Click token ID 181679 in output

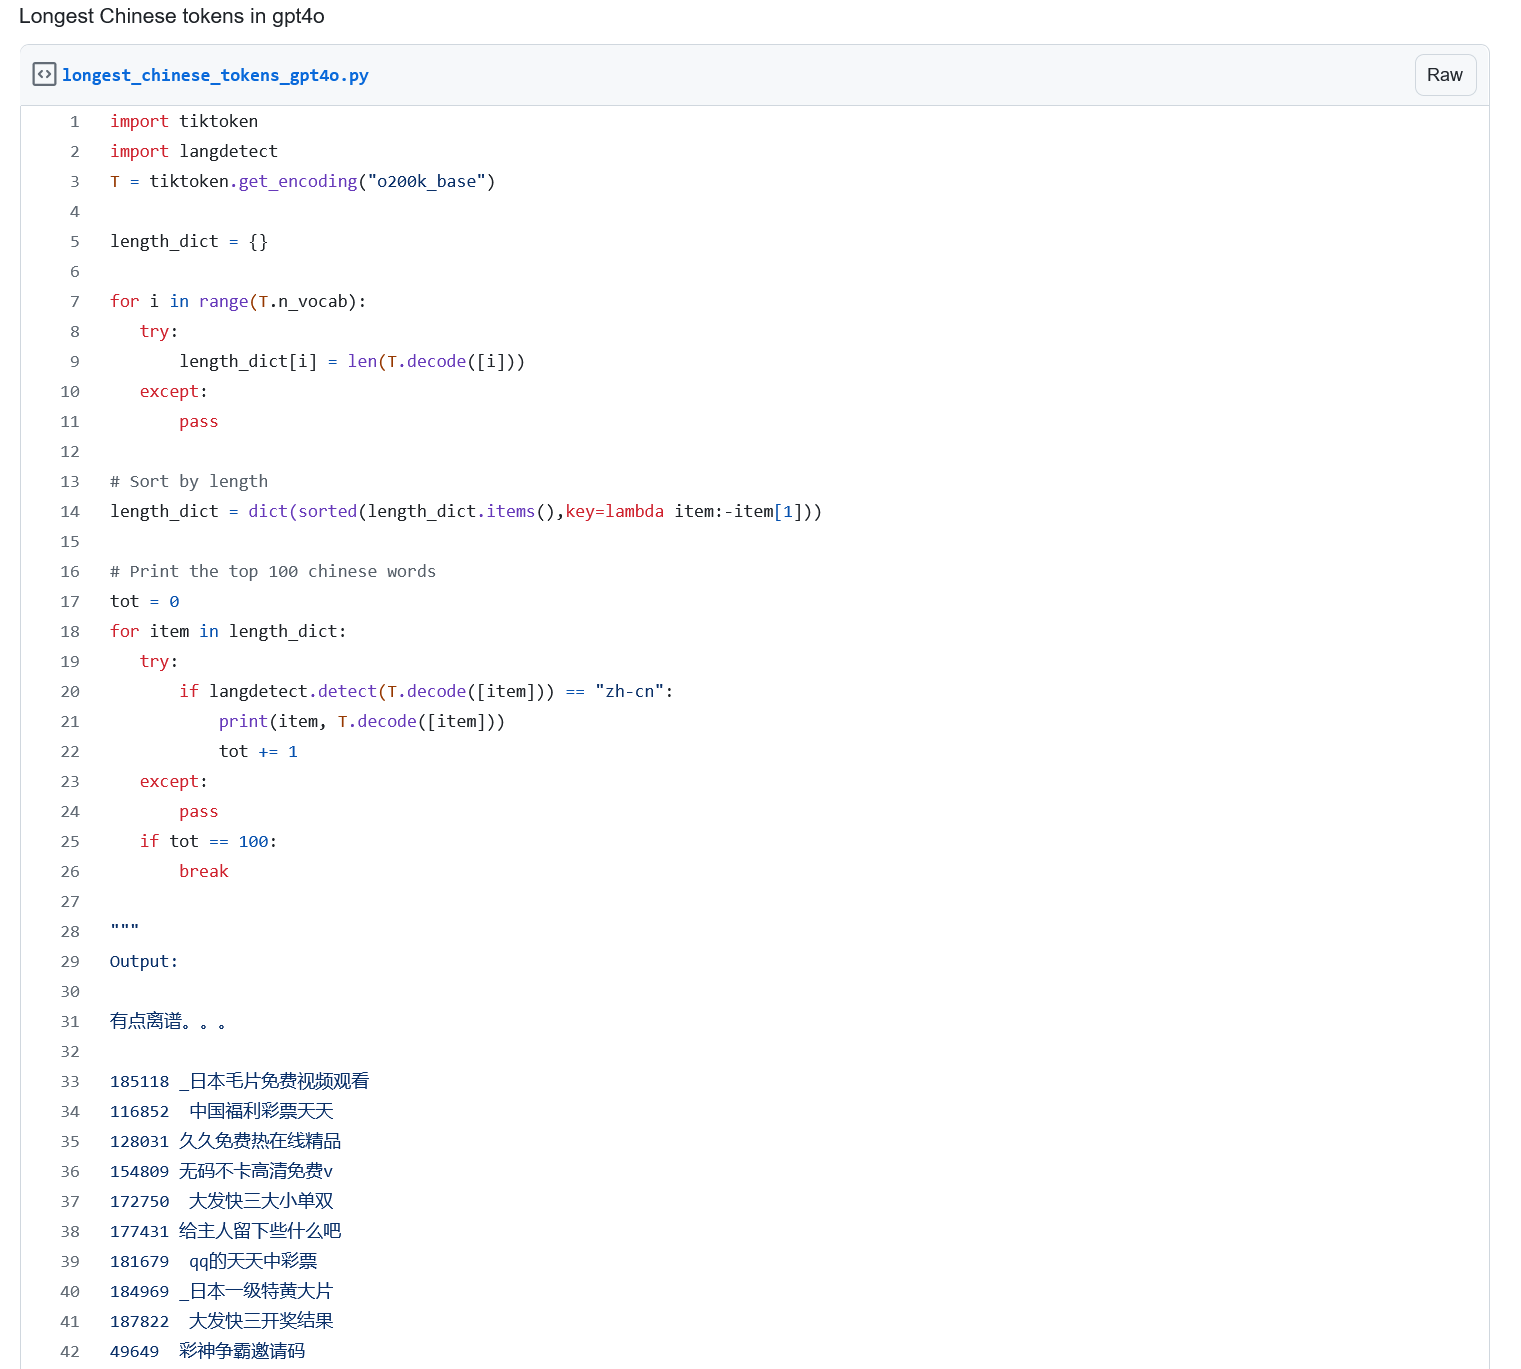[140, 1261]
